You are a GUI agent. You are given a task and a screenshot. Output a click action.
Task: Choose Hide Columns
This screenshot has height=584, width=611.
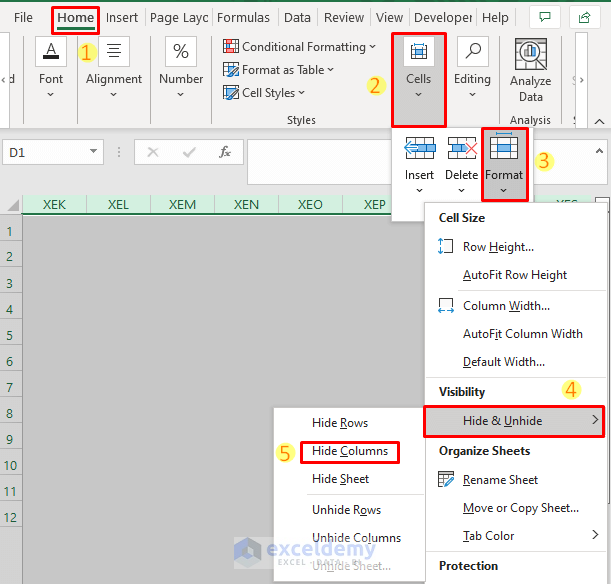pos(350,451)
